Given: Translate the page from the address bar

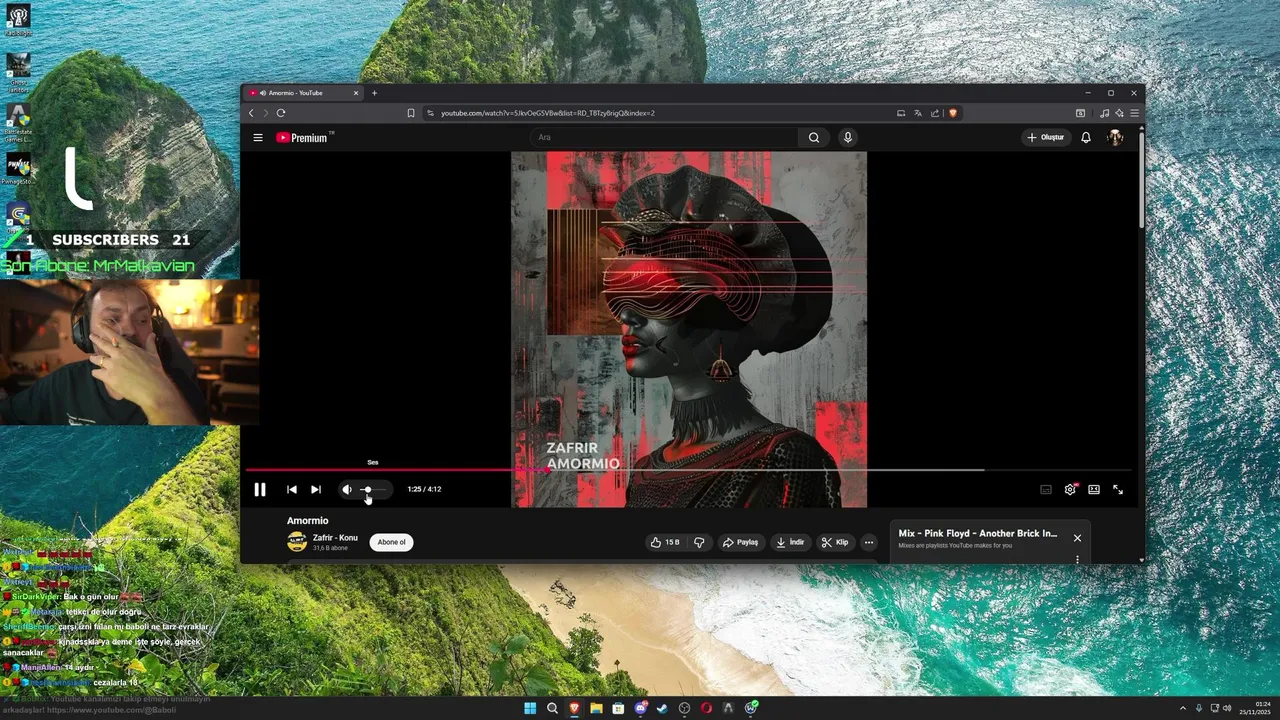Looking at the screenshot, I should (918, 113).
